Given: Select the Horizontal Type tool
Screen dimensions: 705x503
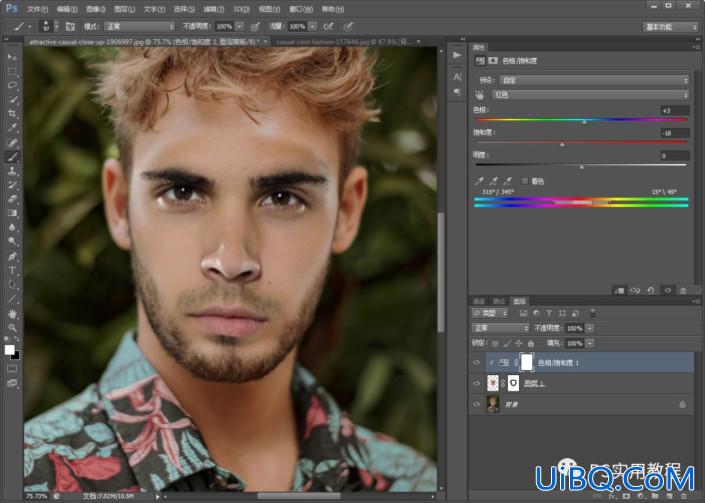Looking at the screenshot, I should tap(12, 270).
